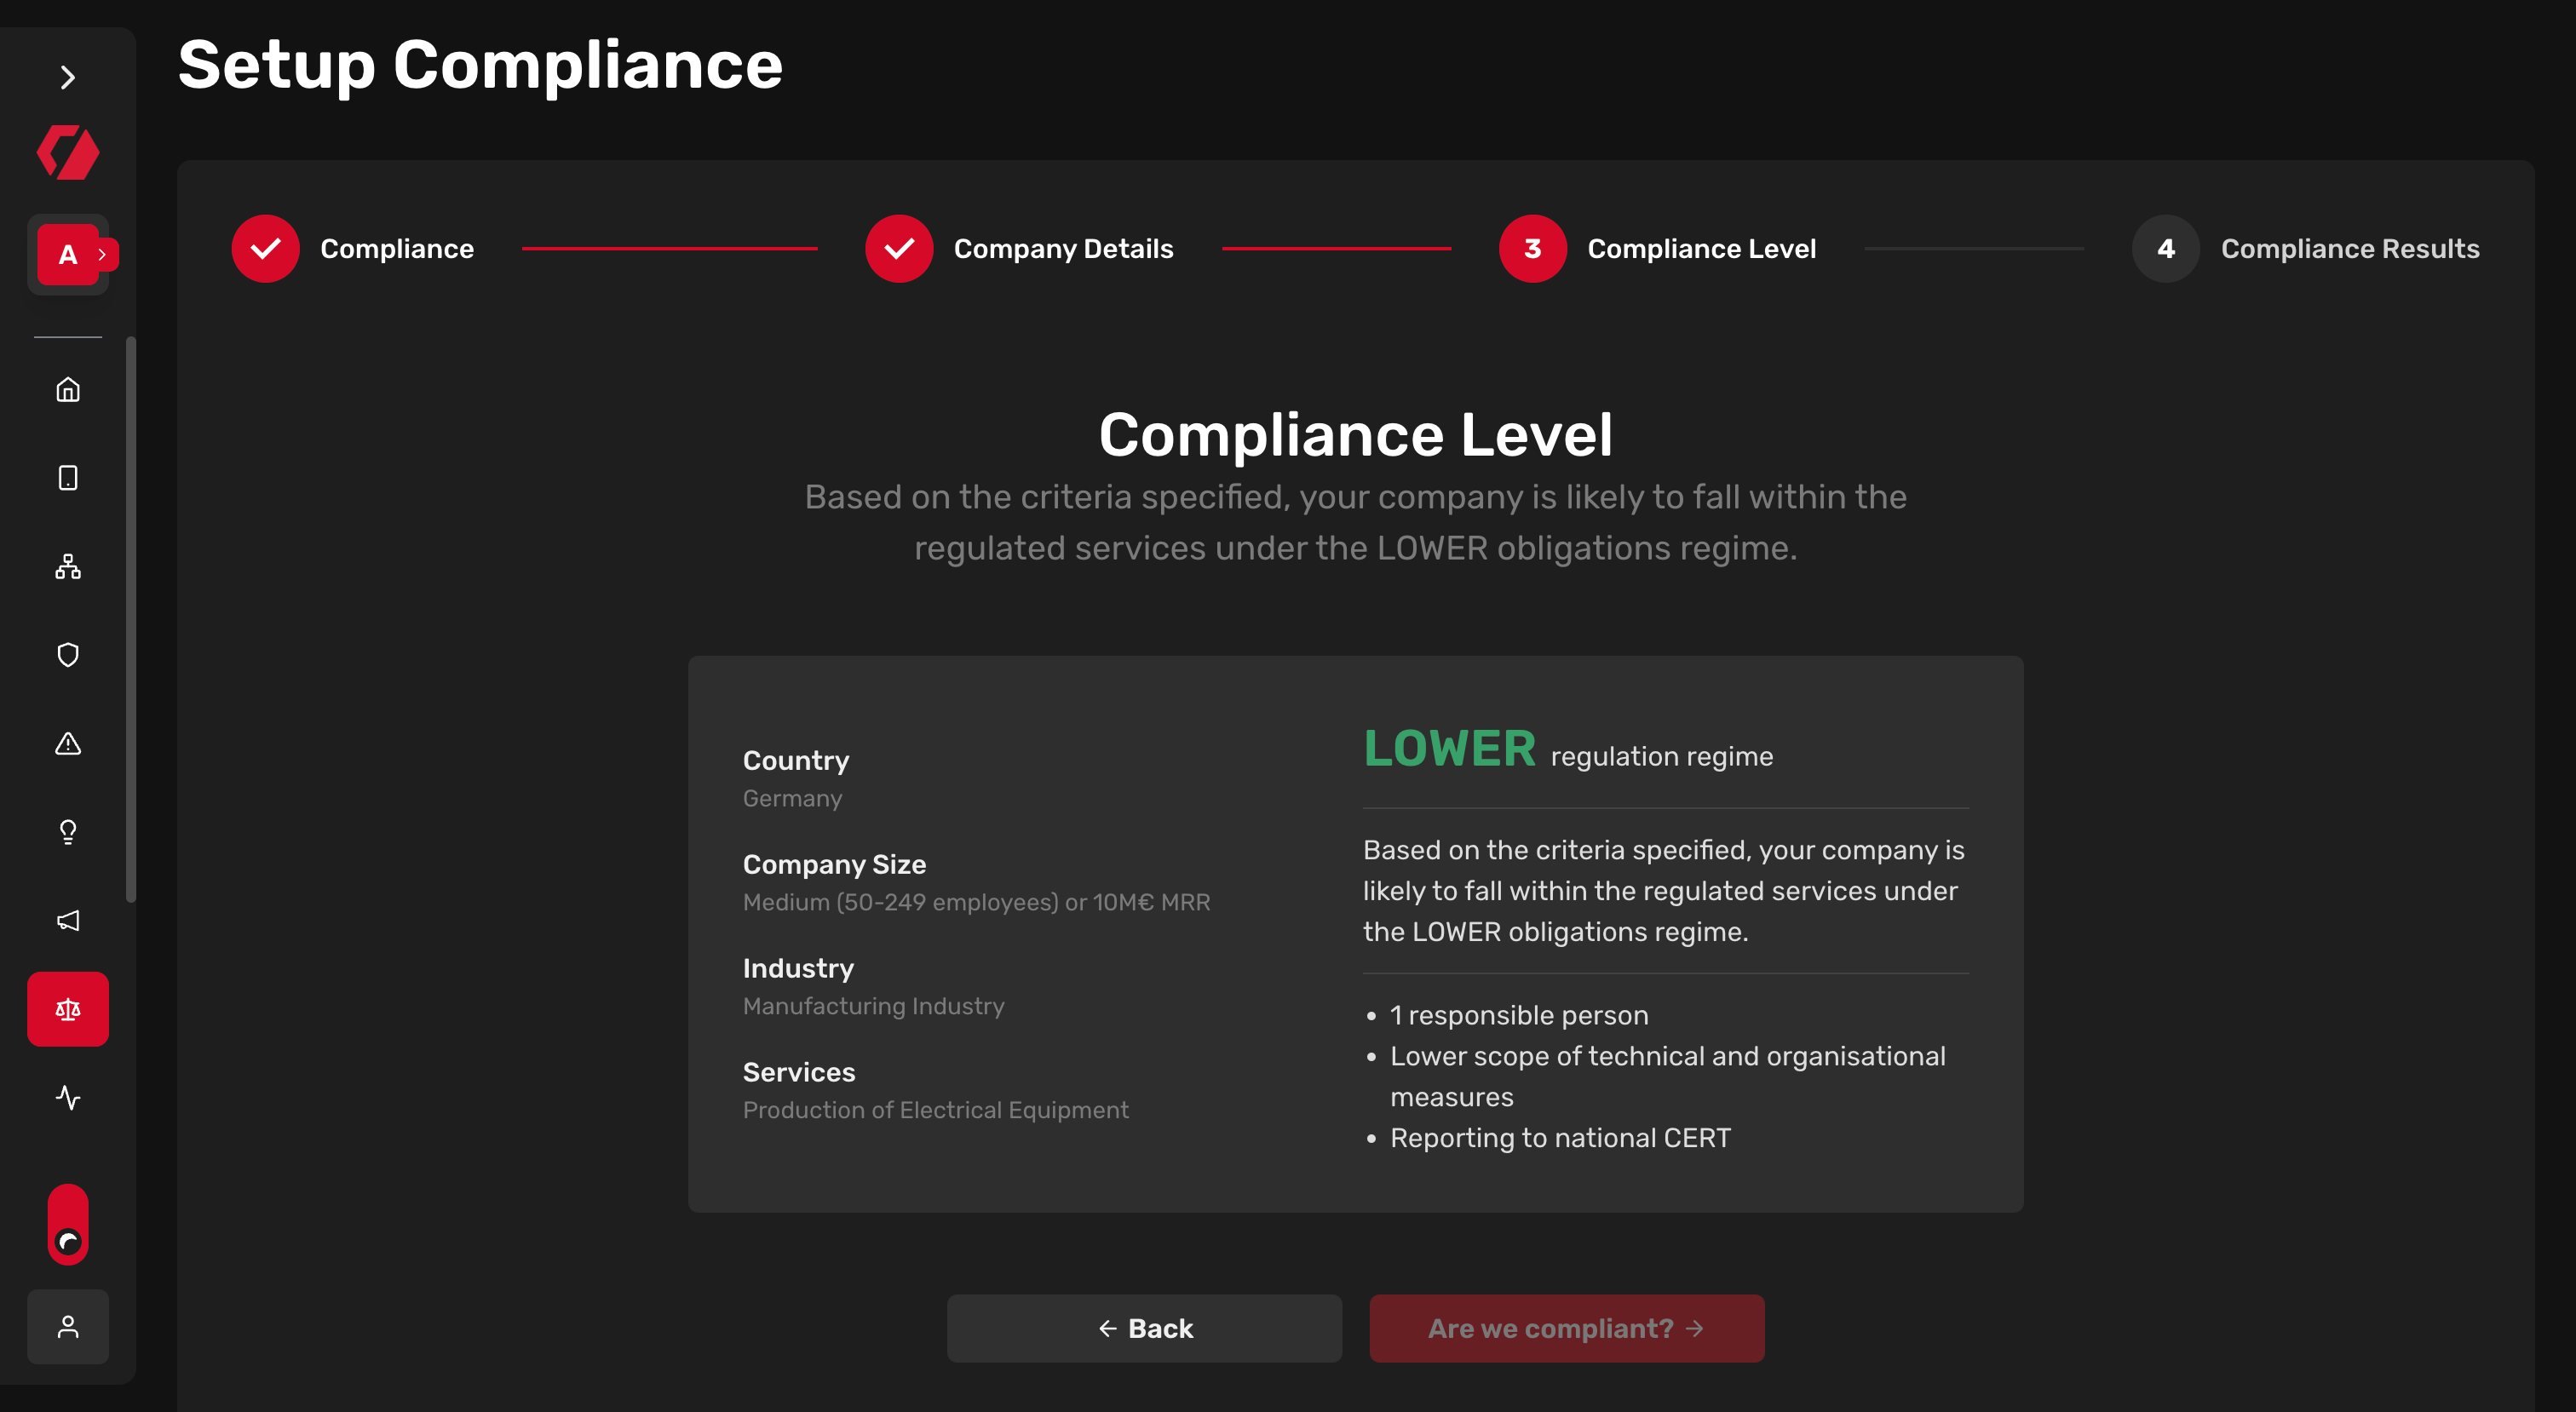This screenshot has width=2576, height=1412.
Task: Open the alerts warning-triangle section
Action: tap(67, 744)
